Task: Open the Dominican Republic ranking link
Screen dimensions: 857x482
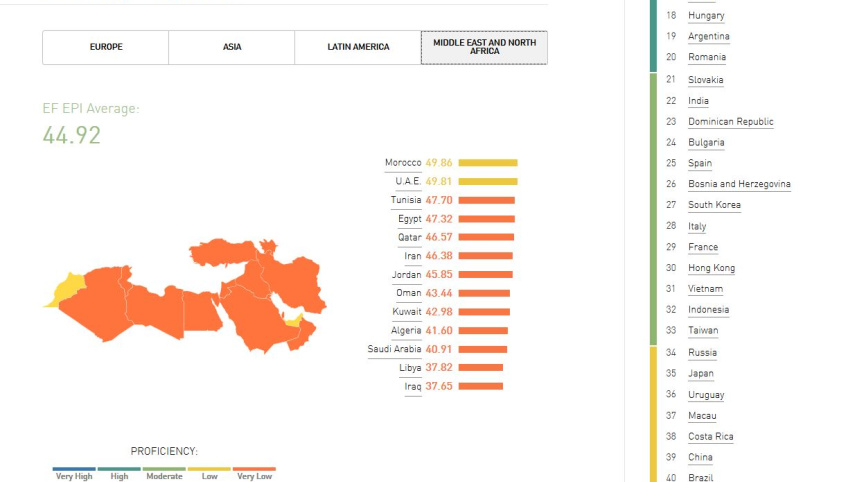Action: pos(730,122)
